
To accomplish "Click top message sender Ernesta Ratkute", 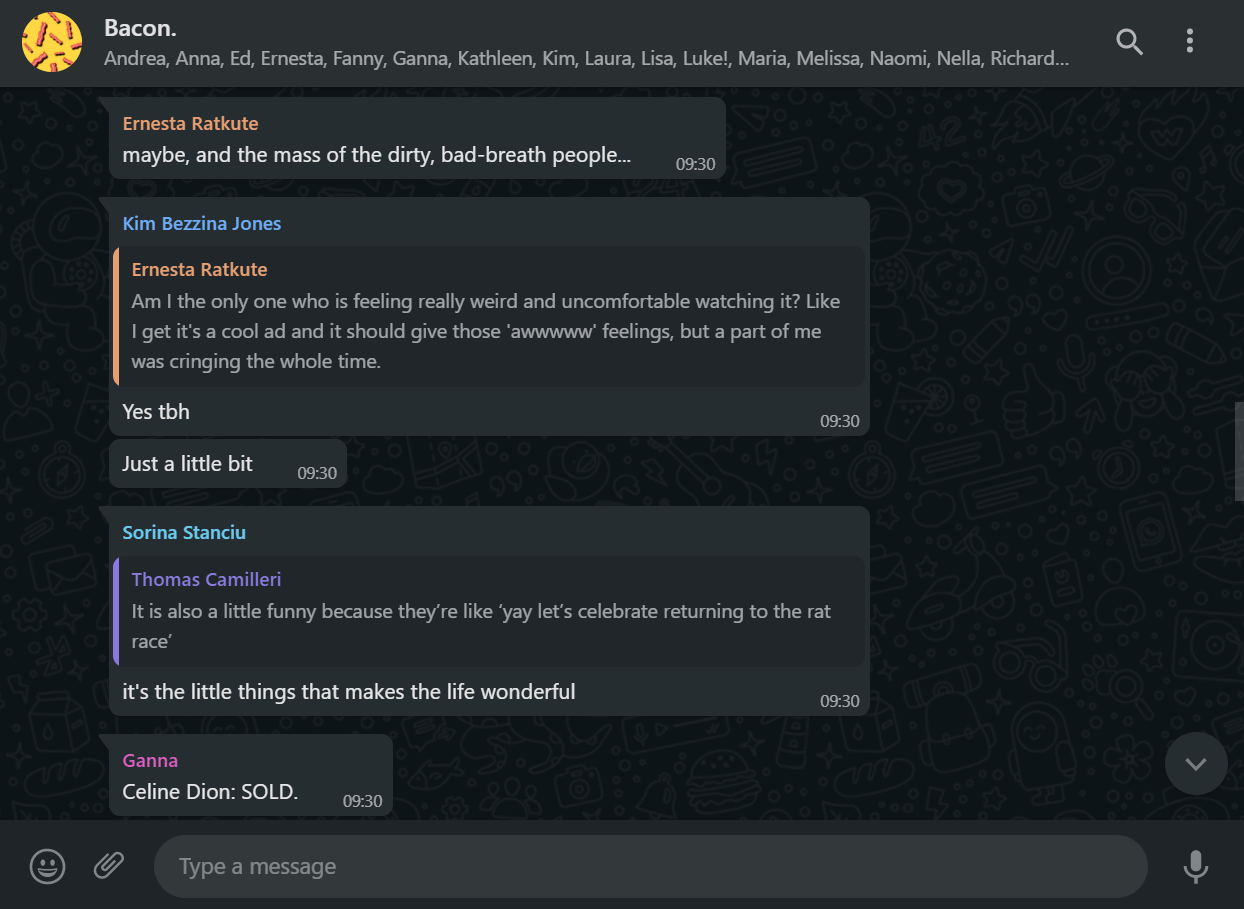I will (x=190, y=123).
